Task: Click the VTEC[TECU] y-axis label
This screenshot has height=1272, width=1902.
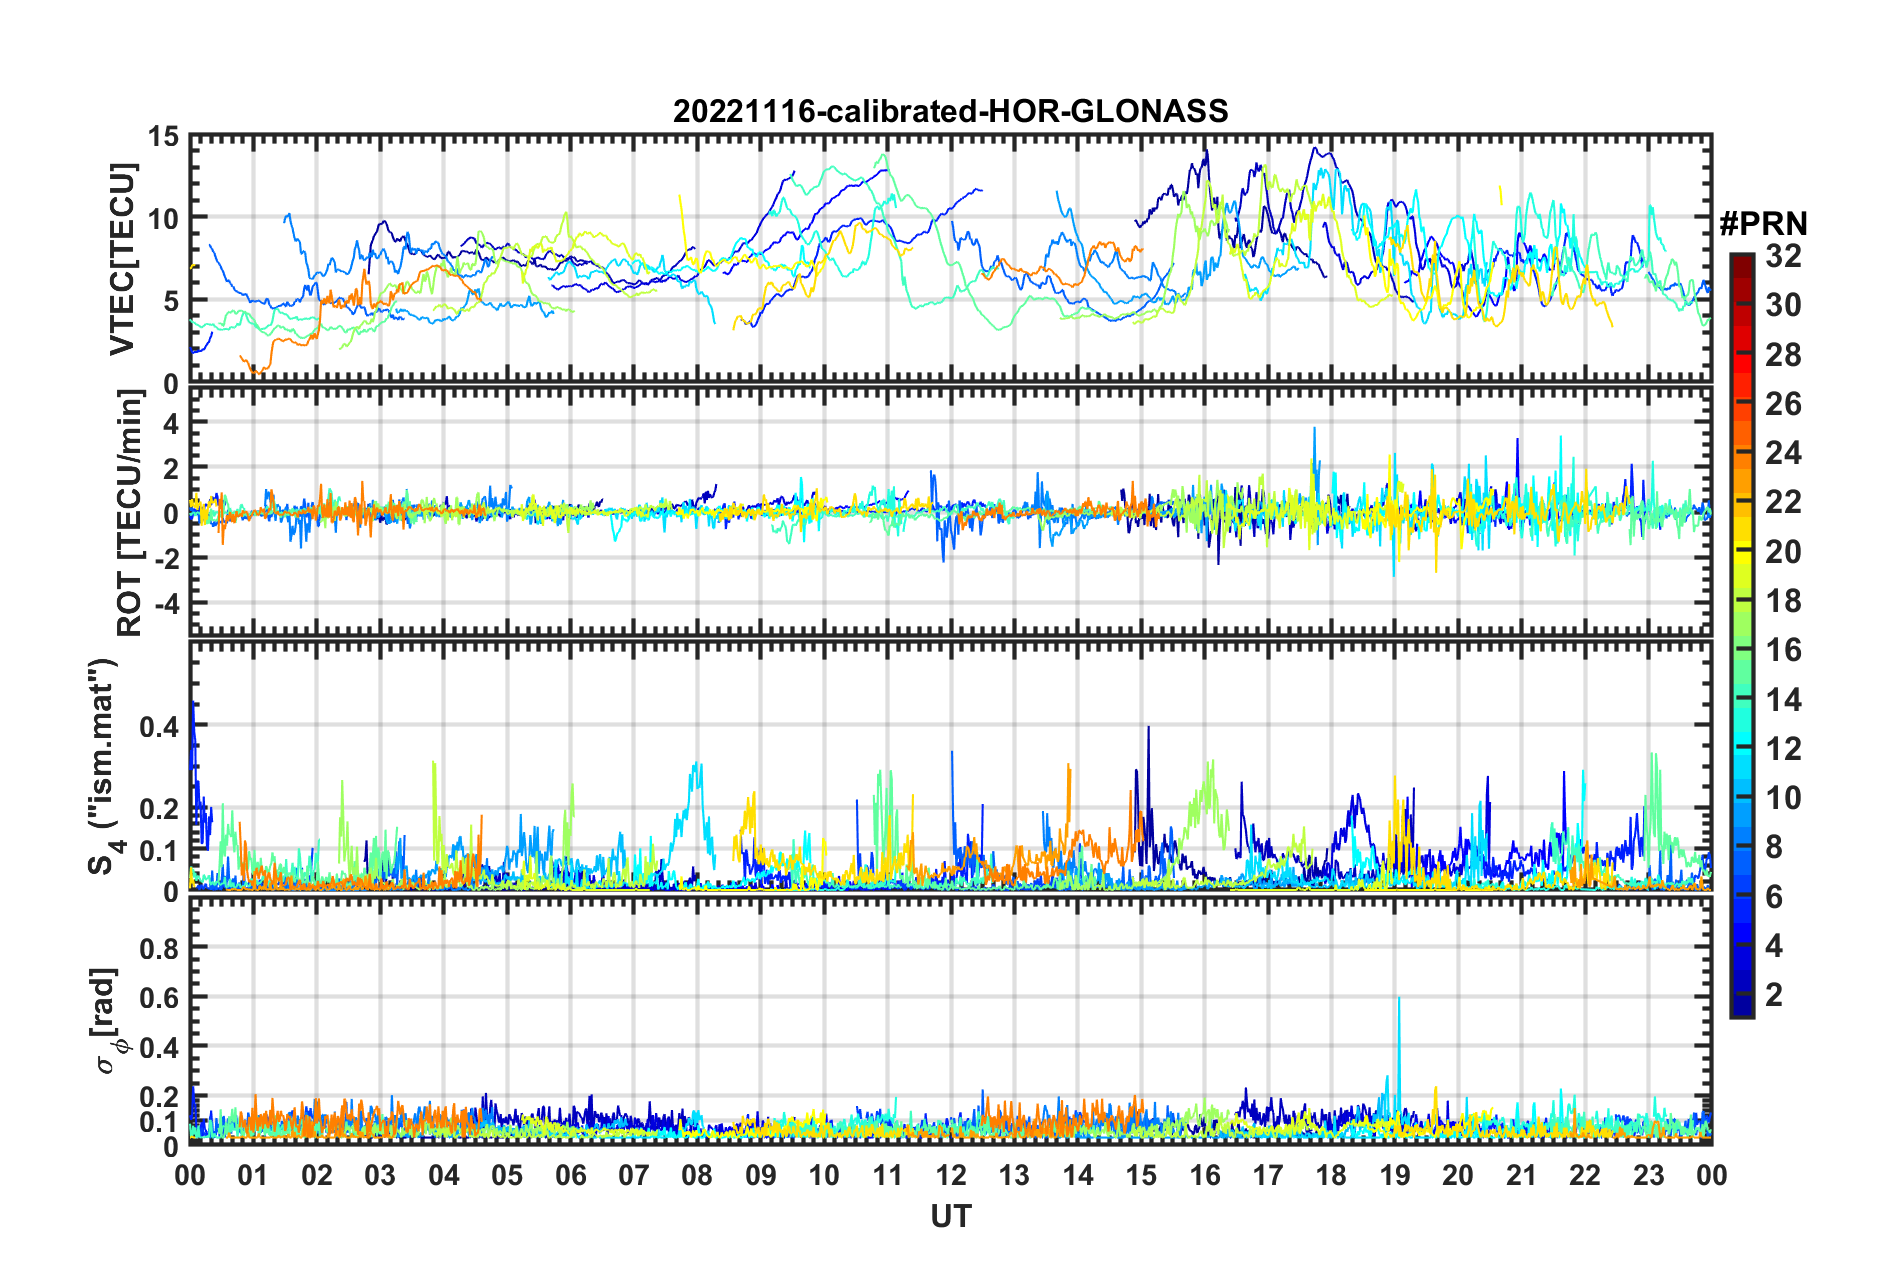Action: click(x=122, y=259)
